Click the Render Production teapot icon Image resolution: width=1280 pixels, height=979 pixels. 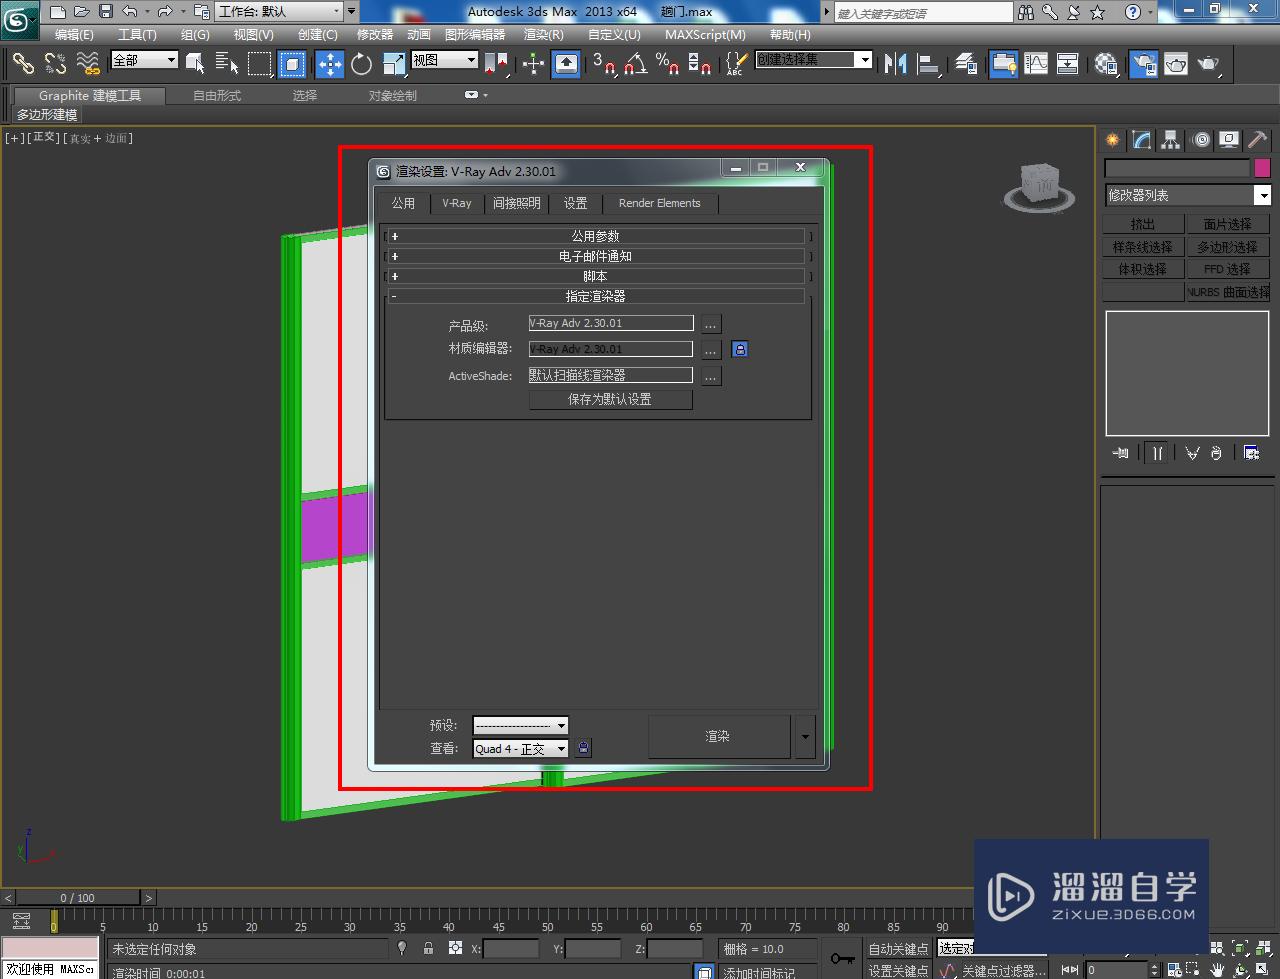(1210, 63)
